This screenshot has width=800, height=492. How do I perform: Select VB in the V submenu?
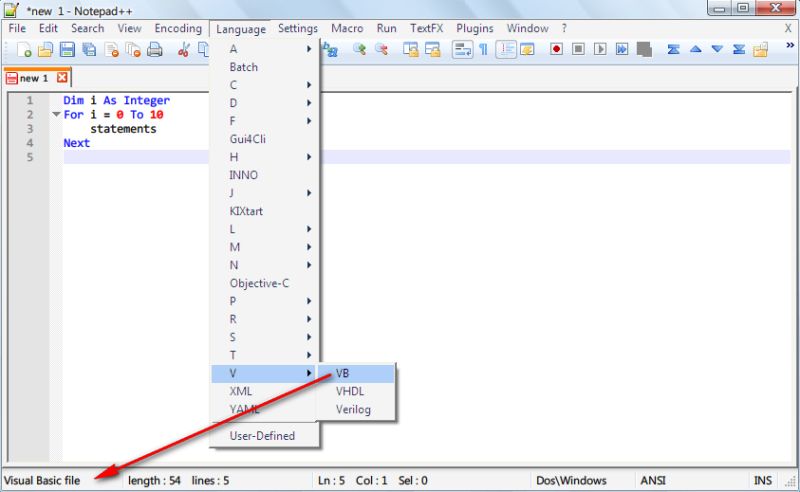(356, 374)
